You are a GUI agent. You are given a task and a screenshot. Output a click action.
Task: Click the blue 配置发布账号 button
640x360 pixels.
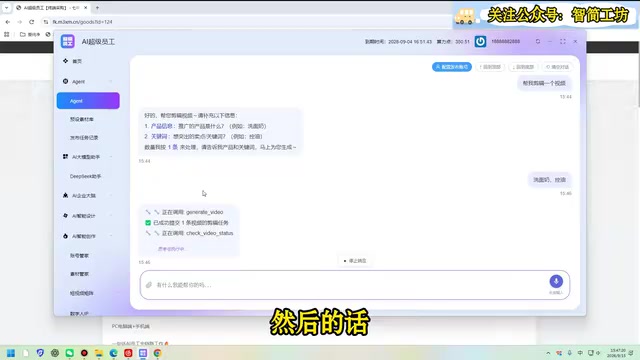(x=452, y=67)
